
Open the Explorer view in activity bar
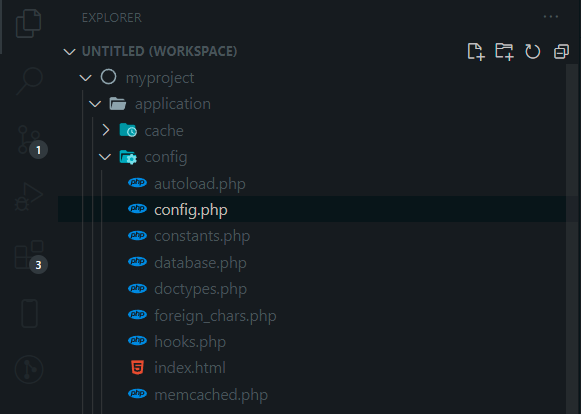29,24
